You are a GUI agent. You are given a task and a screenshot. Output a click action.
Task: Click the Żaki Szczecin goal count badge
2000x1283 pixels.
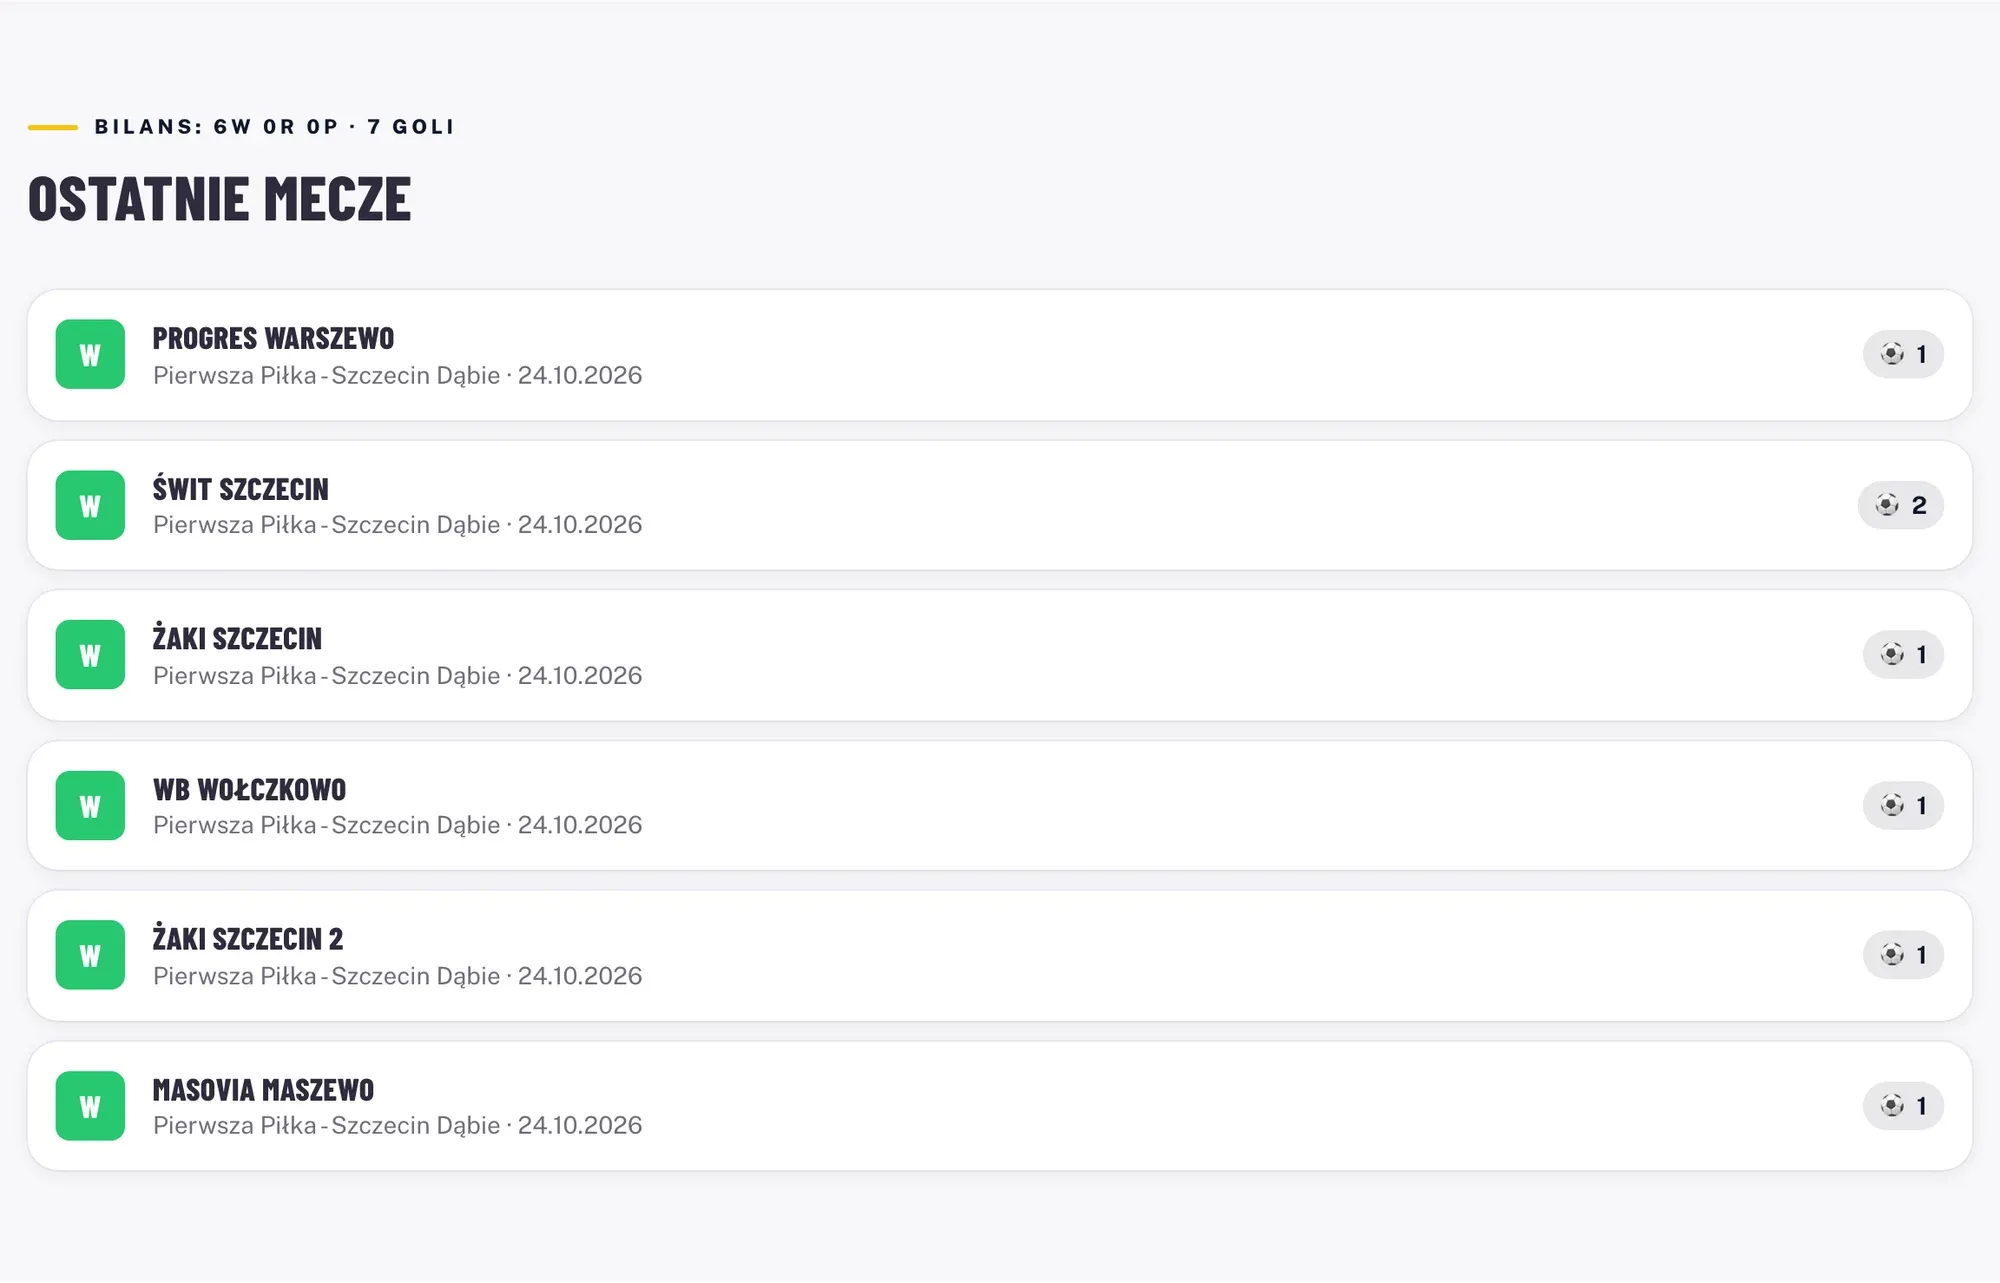(x=1903, y=655)
